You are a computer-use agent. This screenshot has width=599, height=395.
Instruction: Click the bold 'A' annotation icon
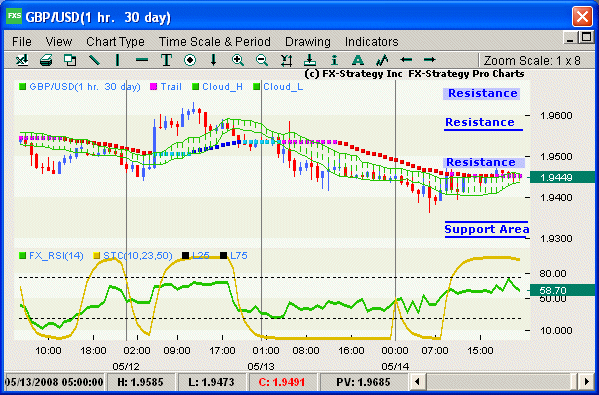pyautogui.click(x=358, y=60)
